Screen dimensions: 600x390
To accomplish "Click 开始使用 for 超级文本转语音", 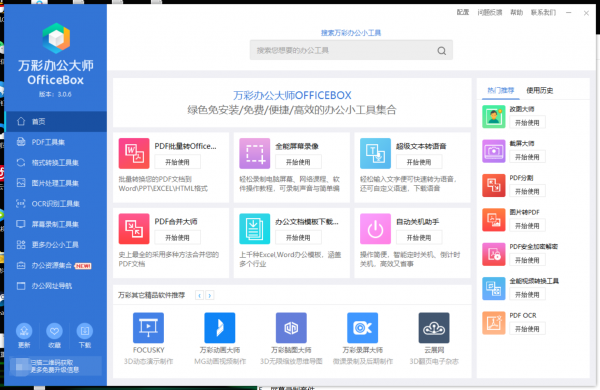I will [419, 162].
